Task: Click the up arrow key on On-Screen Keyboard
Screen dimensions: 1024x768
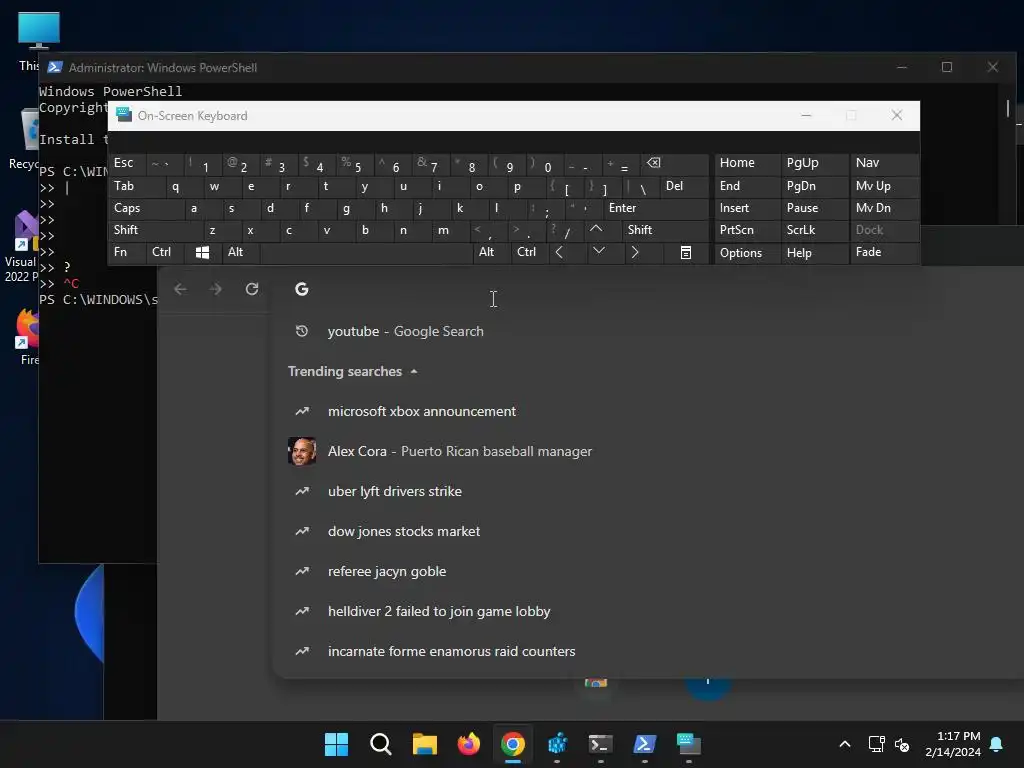Action: [x=596, y=230]
